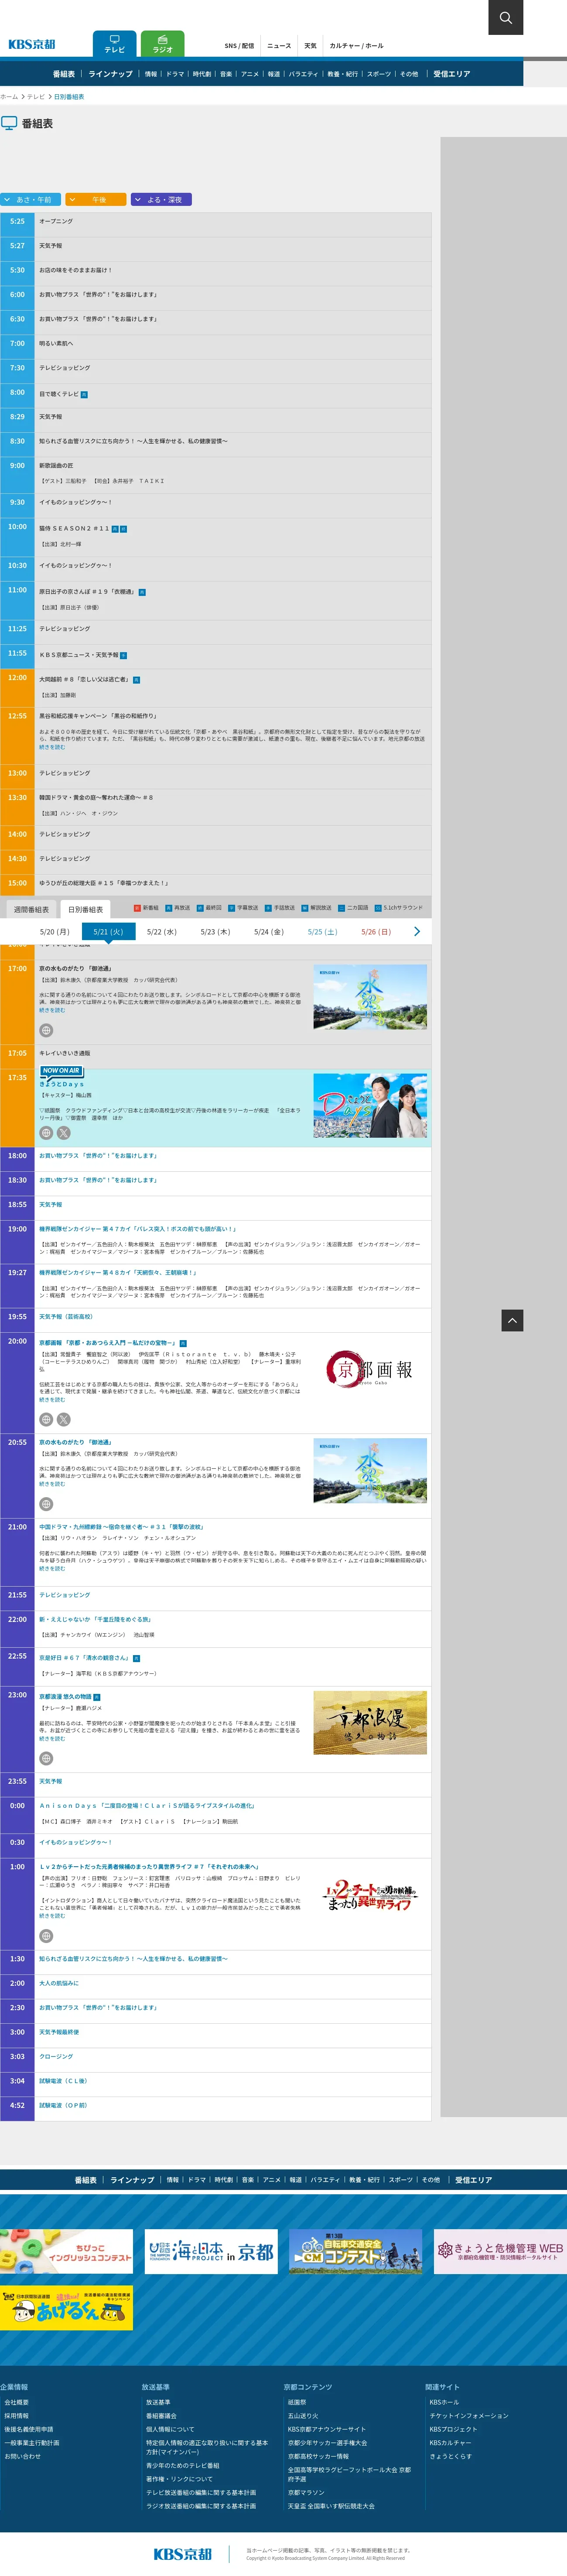
Task: Jump to よる・深夜 time section
Action: 161,200
